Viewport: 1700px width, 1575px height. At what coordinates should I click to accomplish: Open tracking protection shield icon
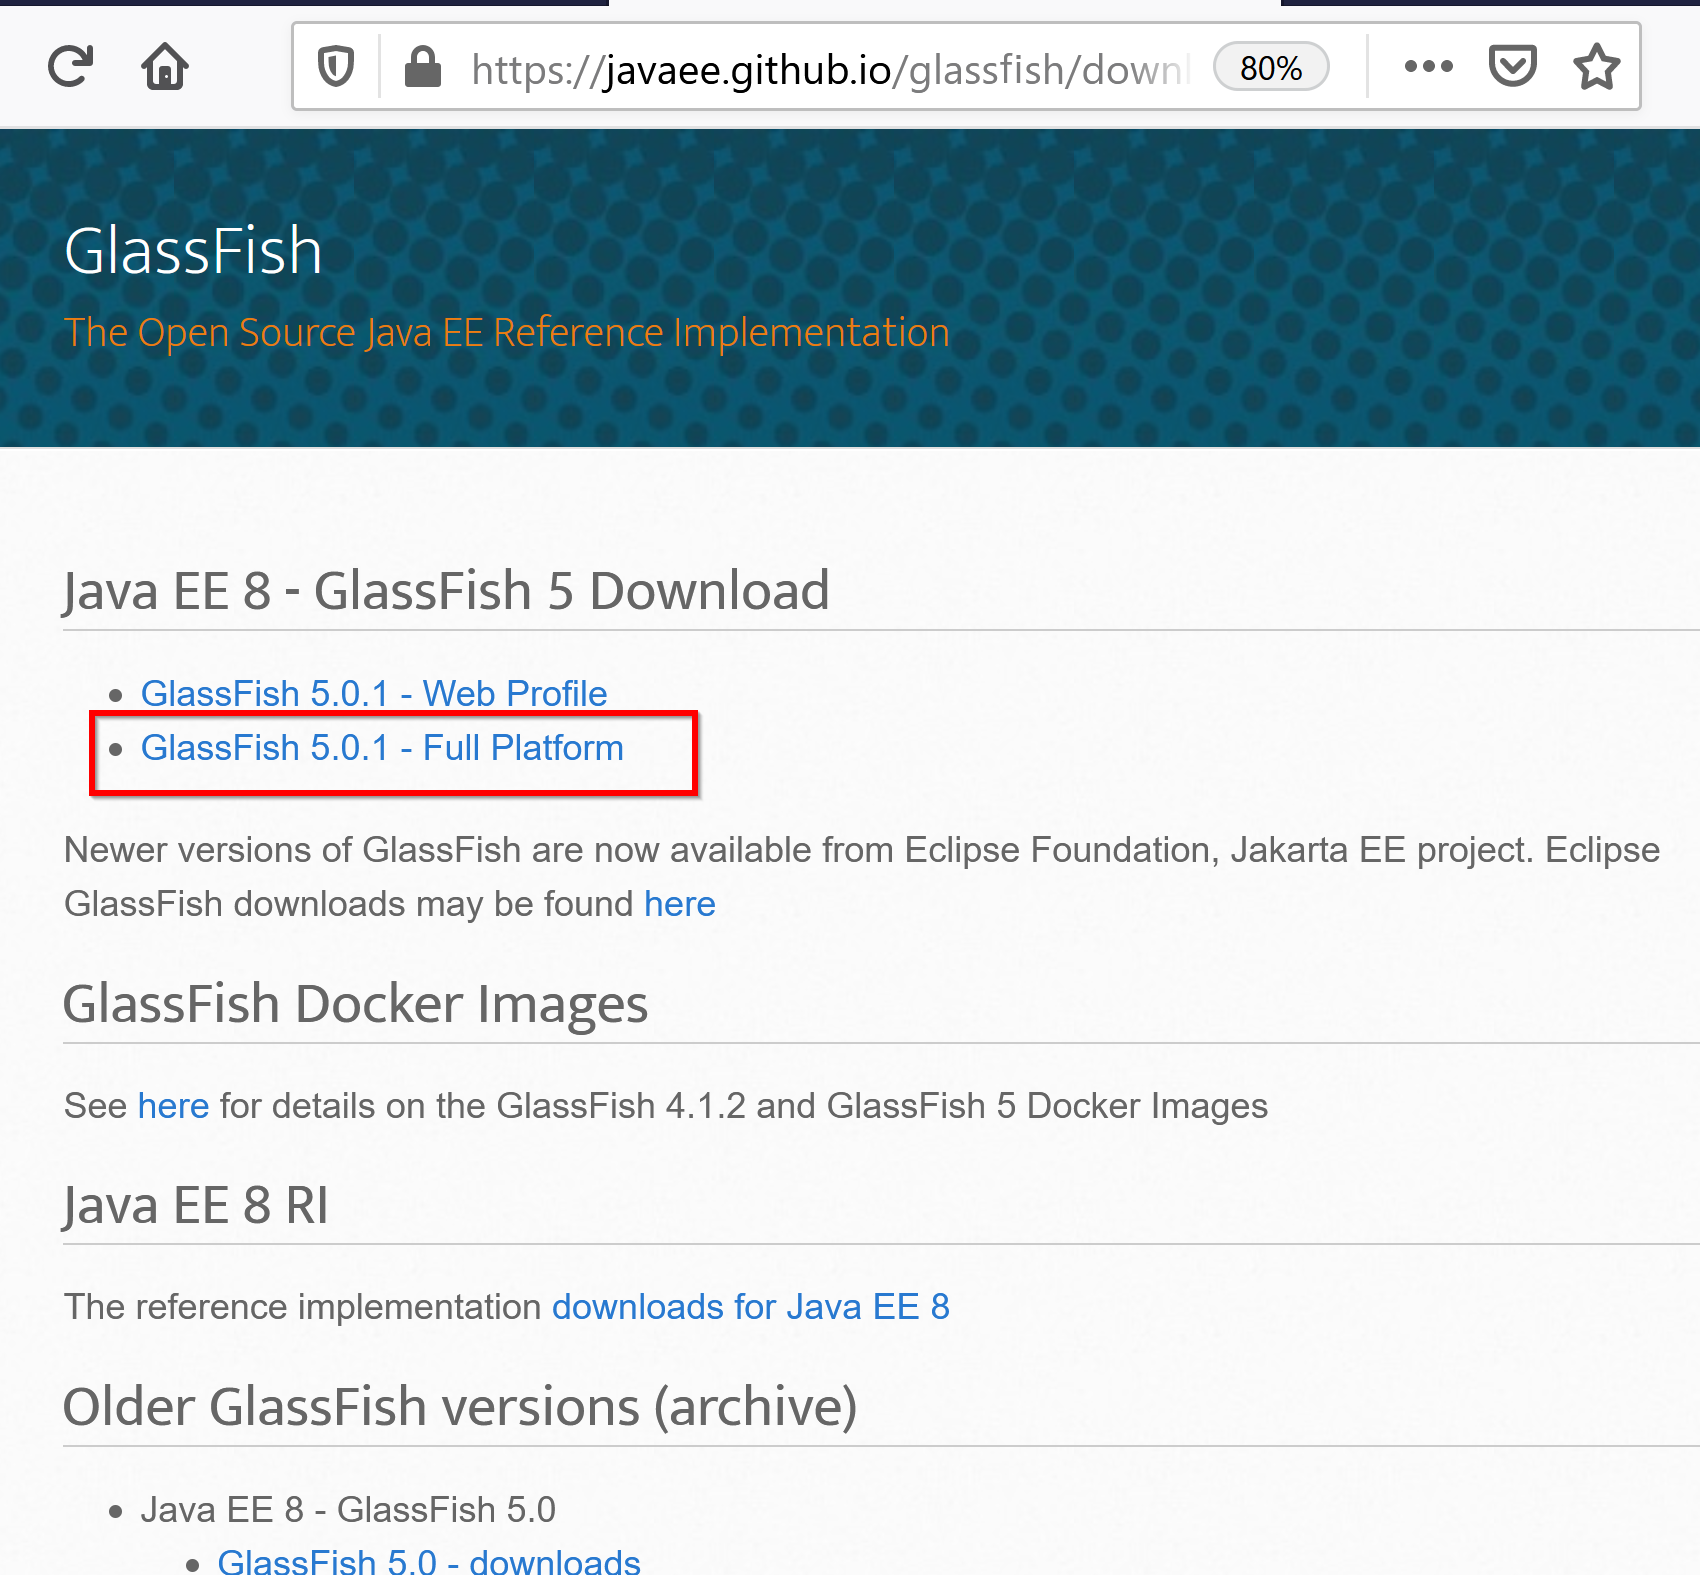click(x=336, y=67)
